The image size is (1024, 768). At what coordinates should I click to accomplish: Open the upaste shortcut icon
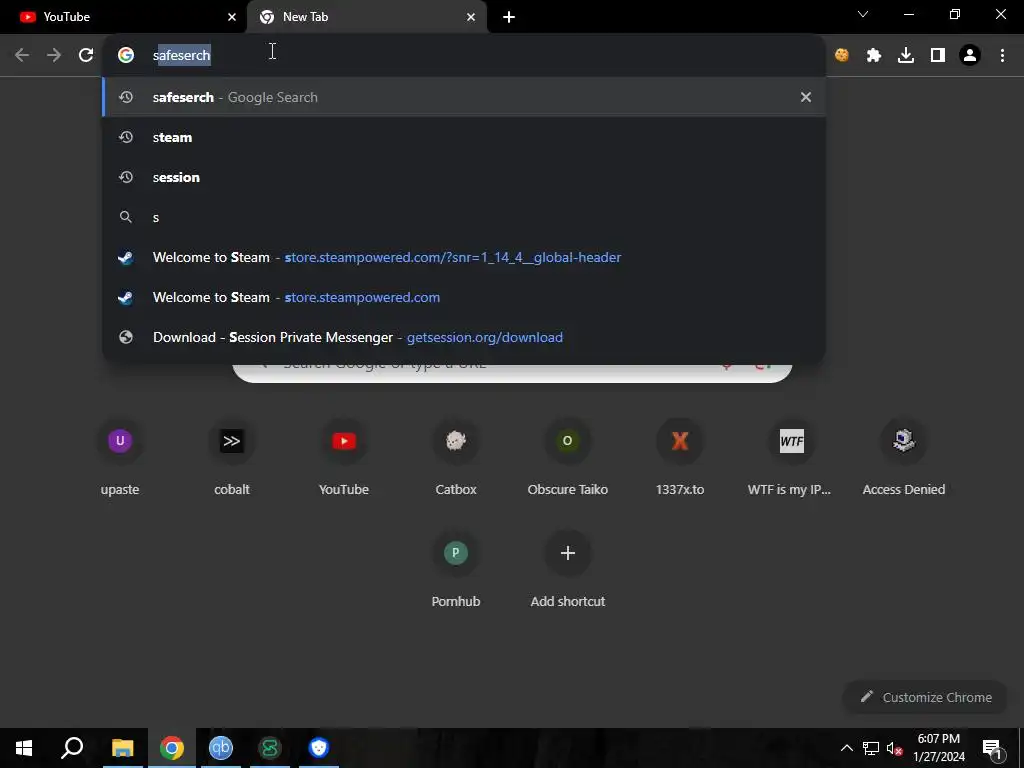click(120, 441)
